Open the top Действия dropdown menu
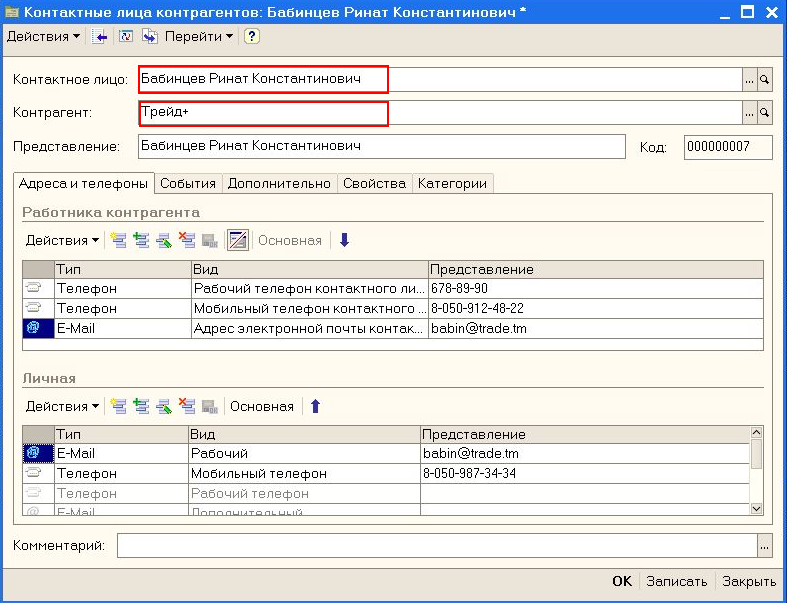Viewport: 787px width, 603px height. 44,36
